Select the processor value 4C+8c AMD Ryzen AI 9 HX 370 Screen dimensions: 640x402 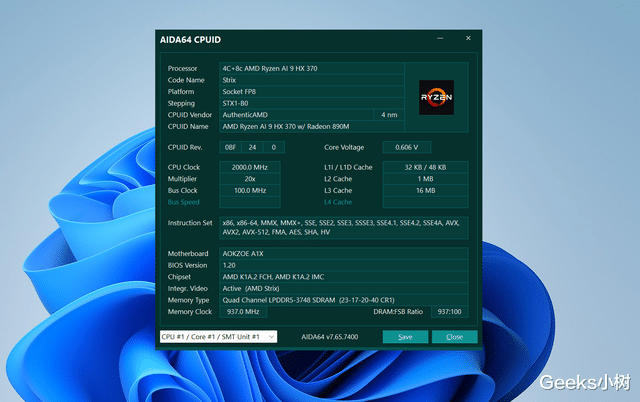click(312, 69)
